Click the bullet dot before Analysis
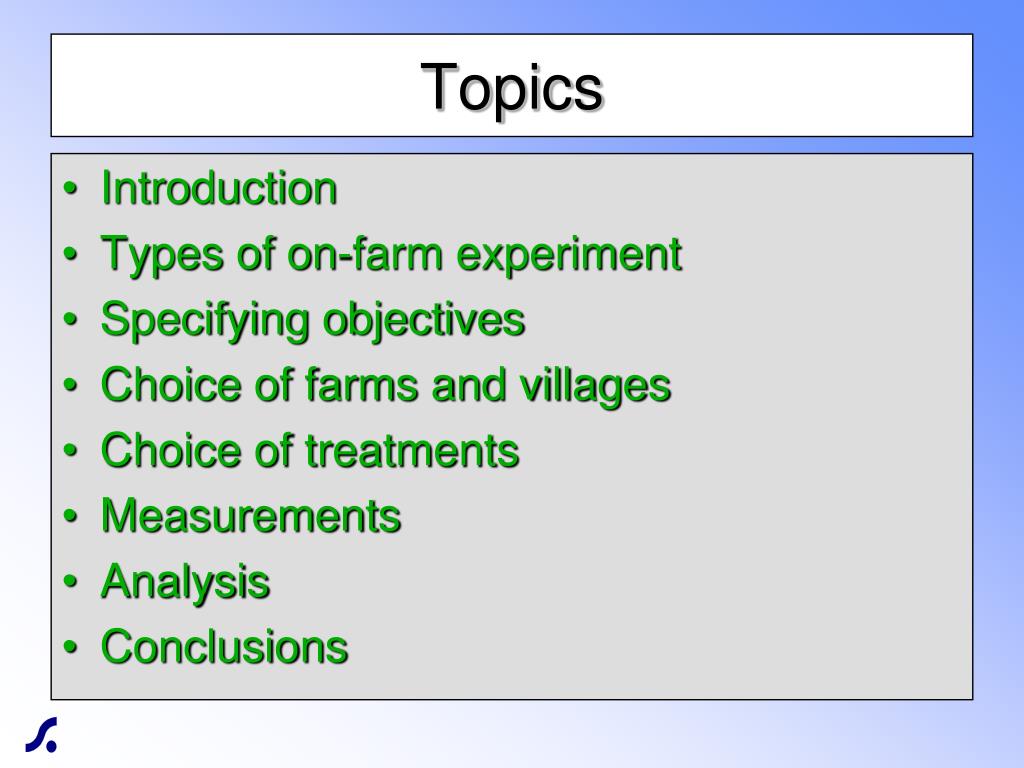Viewport: 1024px width, 768px height. click(71, 582)
